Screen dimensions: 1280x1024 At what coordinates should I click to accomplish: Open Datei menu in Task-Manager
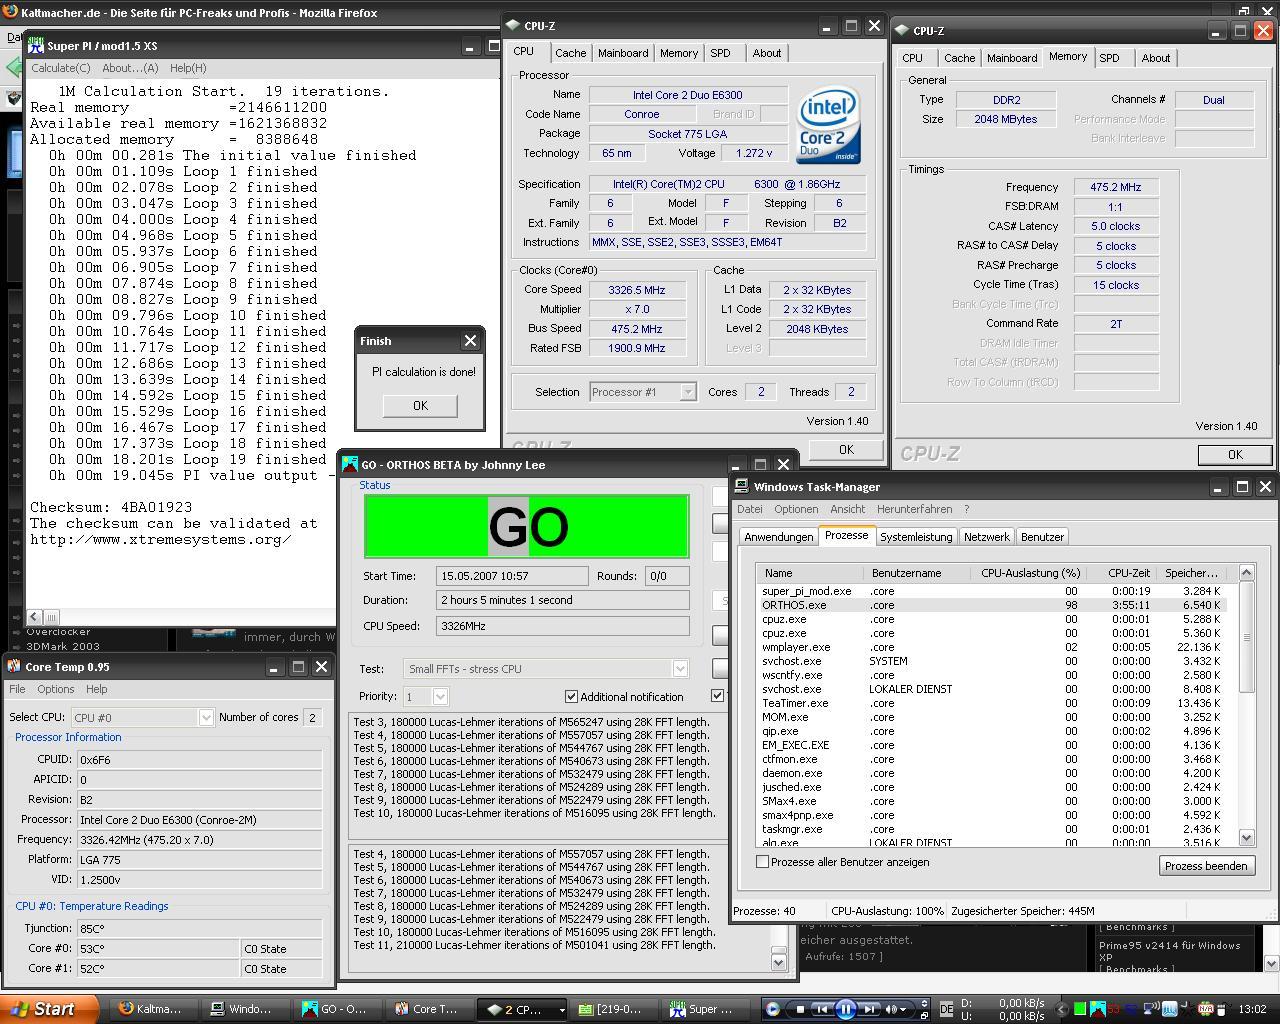point(750,509)
